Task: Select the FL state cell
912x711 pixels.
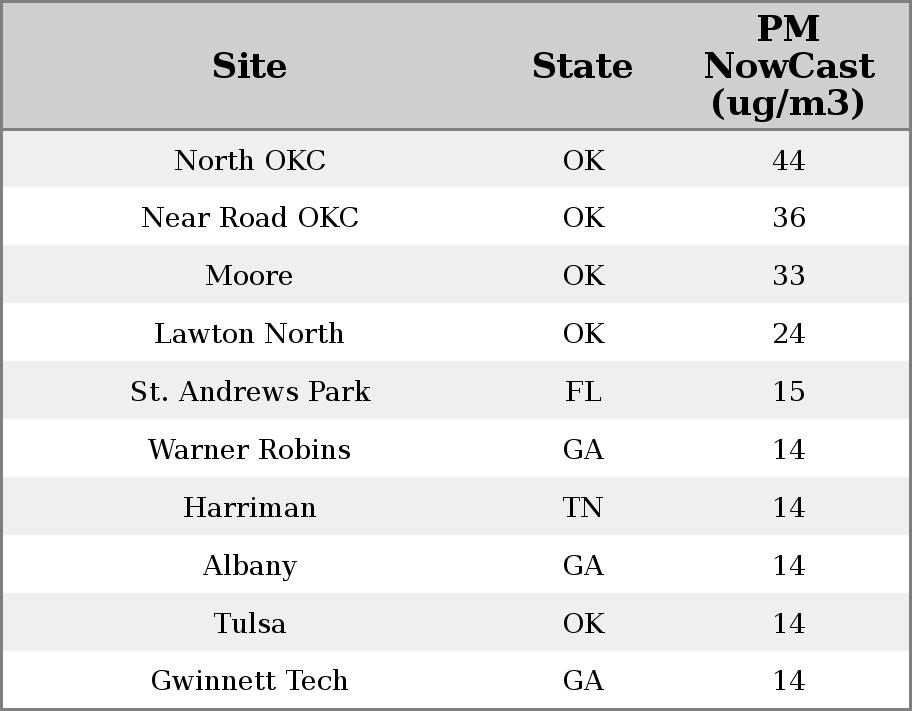Action: pos(583,392)
